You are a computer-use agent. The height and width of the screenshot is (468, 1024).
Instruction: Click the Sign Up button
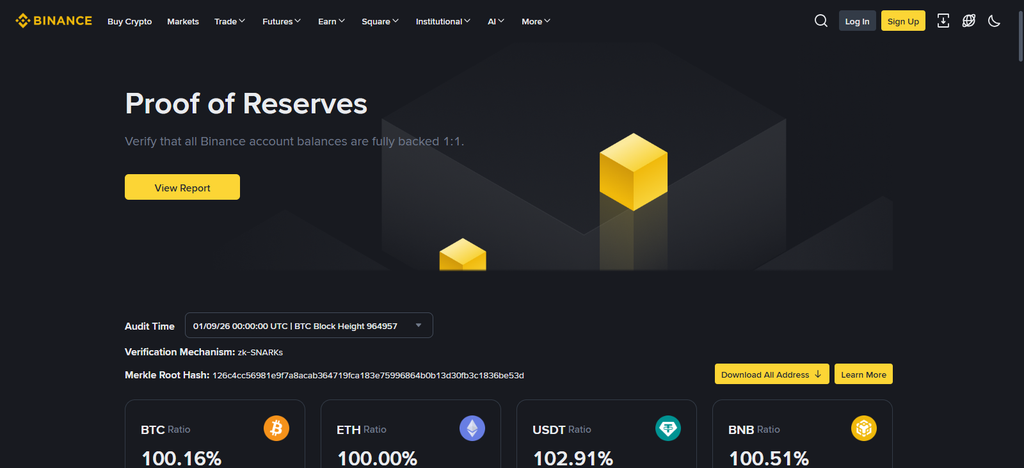(x=903, y=21)
